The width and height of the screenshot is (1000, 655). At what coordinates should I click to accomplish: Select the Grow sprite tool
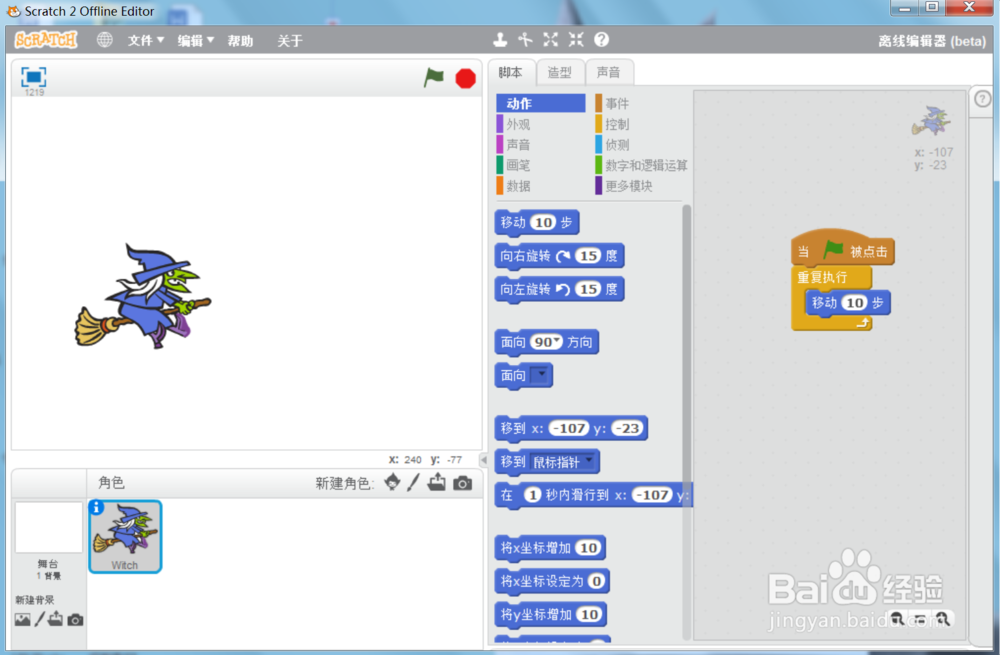pyautogui.click(x=550, y=40)
